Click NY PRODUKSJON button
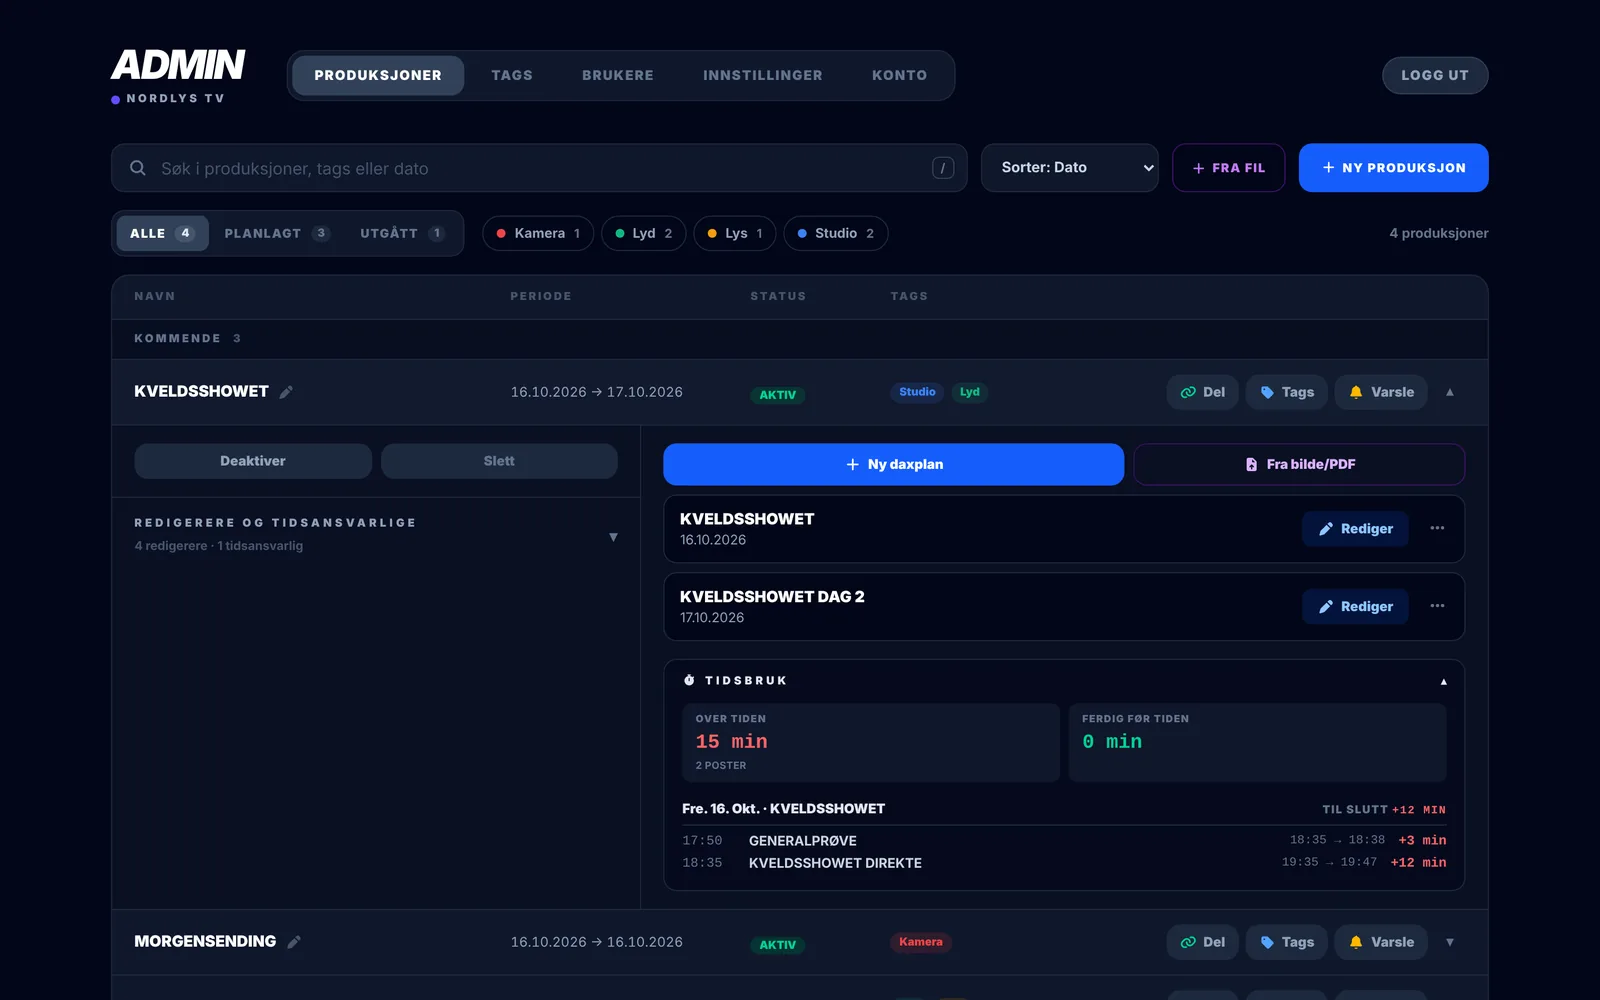Screen dimensions: 1600x1000 (x=1393, y=168)
